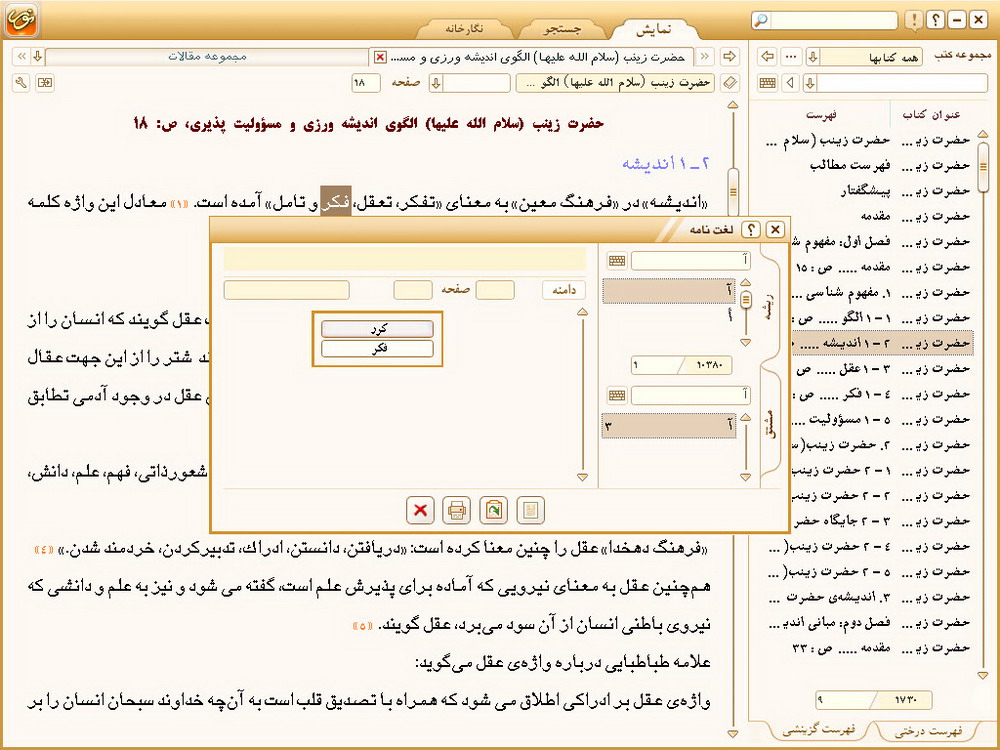Expand the مجموعه مقالات dropdown

click(37, 56)
